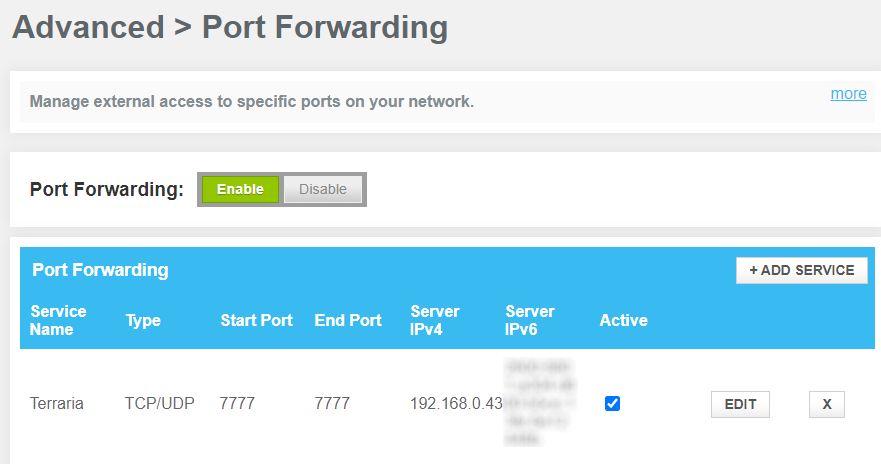The image size is (881, 464).
Task: Select the 192.168.0.43 server address
Action: coord(456,404)
